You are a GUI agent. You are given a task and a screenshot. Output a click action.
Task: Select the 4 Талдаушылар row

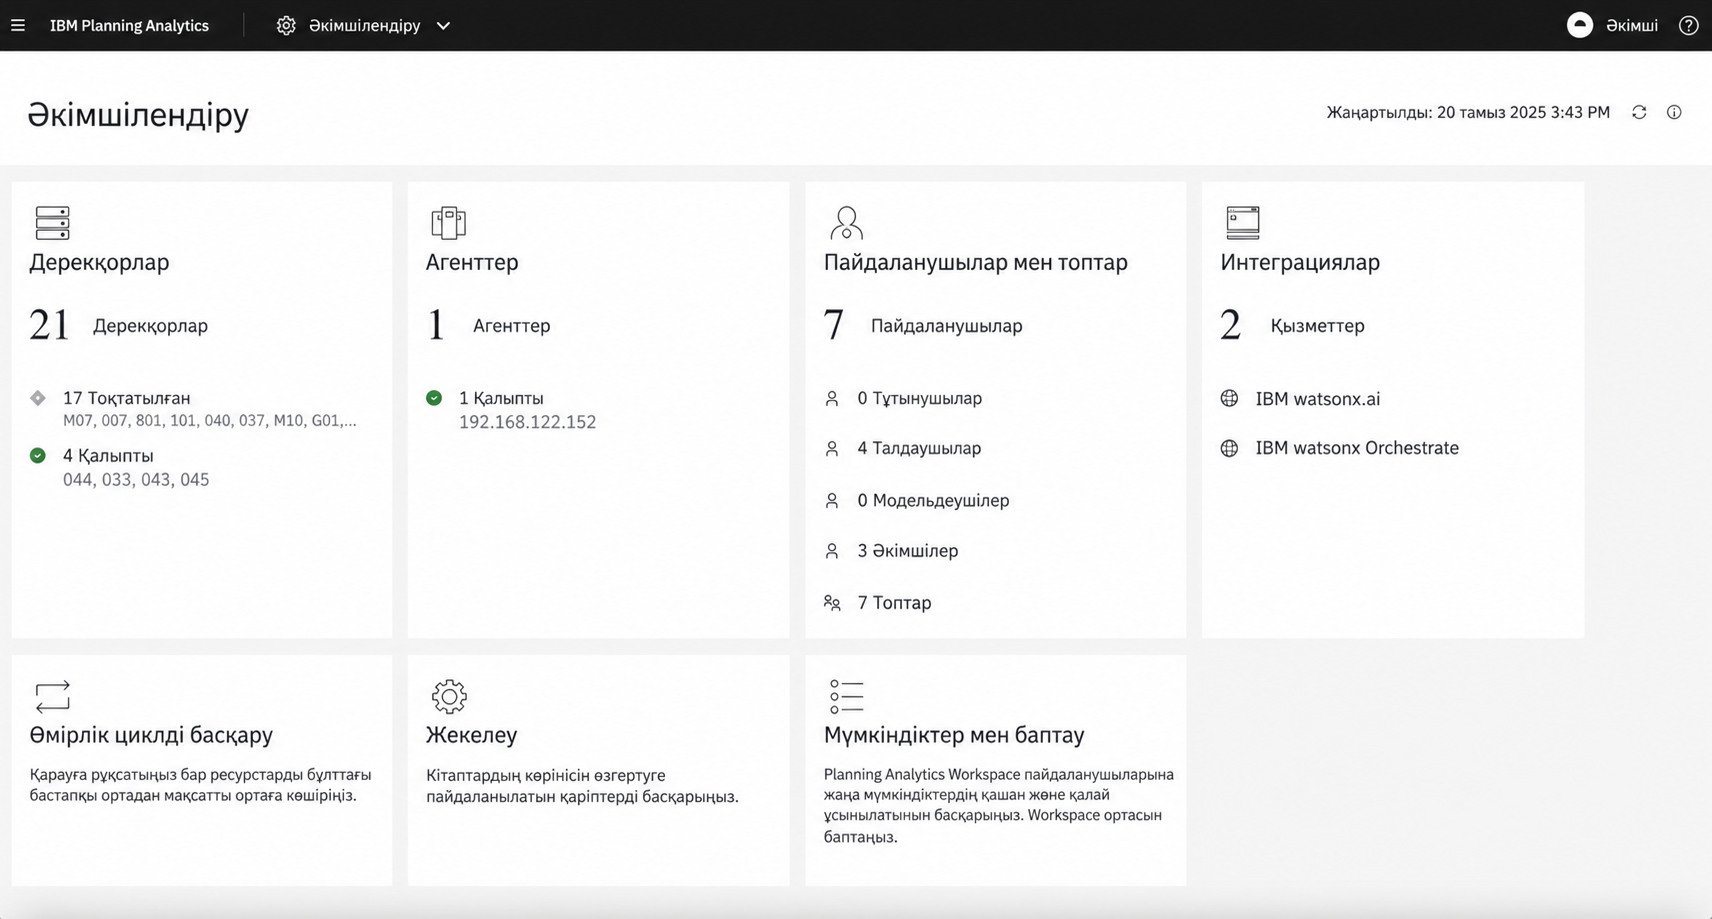point(919,449)
